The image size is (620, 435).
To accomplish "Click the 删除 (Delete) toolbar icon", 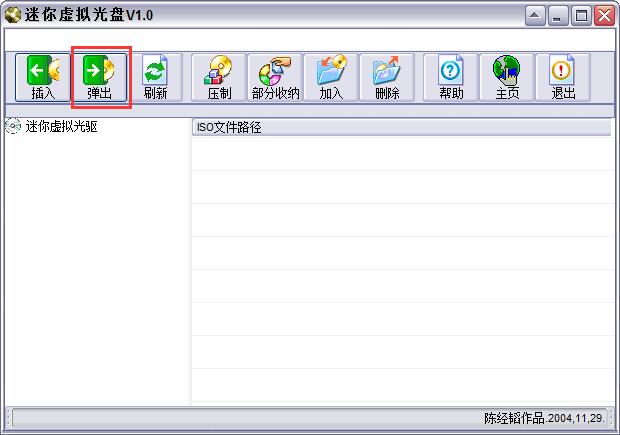I will [x=387, y=78].
